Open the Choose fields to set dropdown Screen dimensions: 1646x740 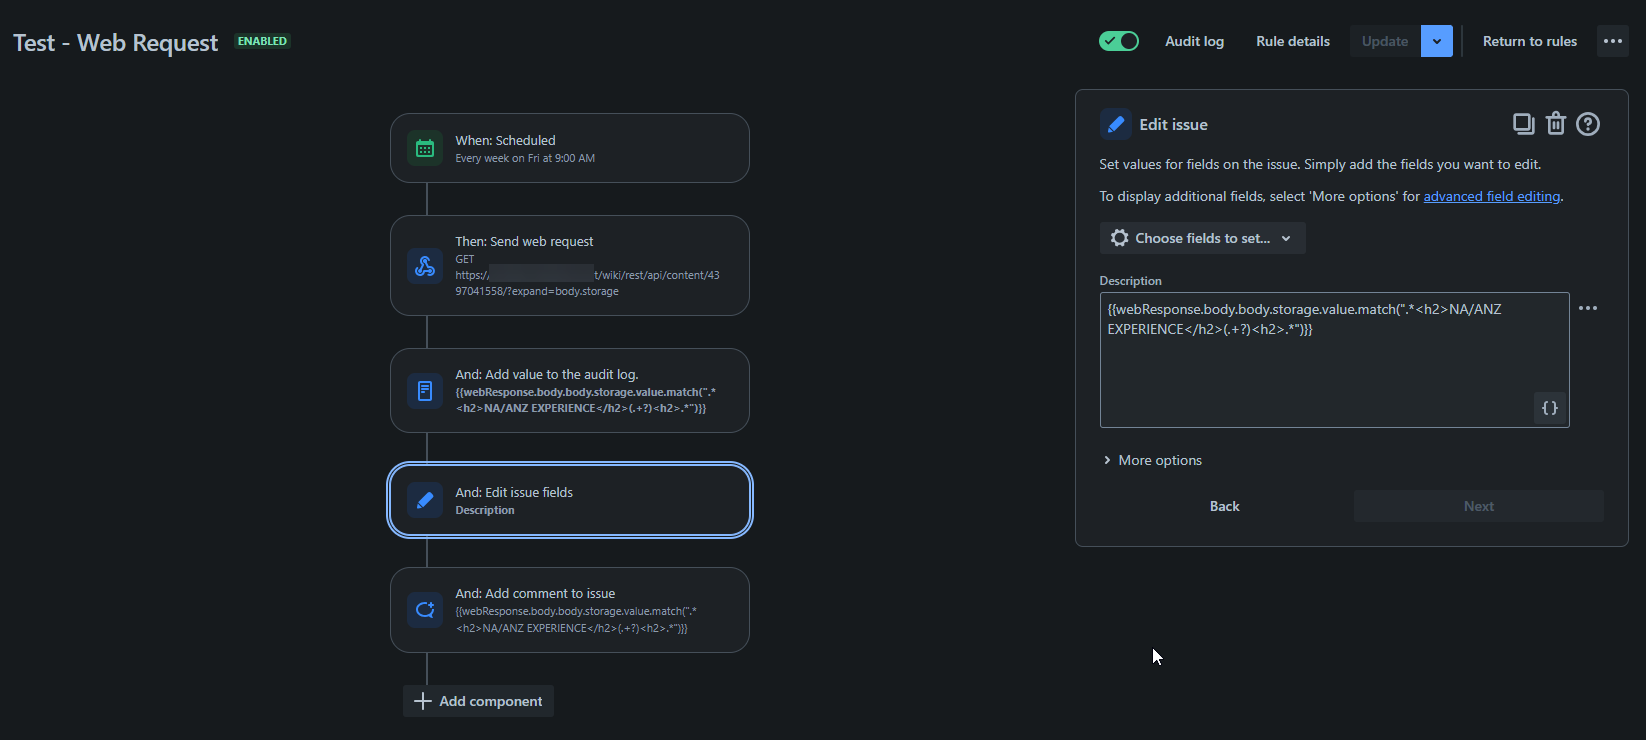pyautogui.click(x=1201, y=237)
